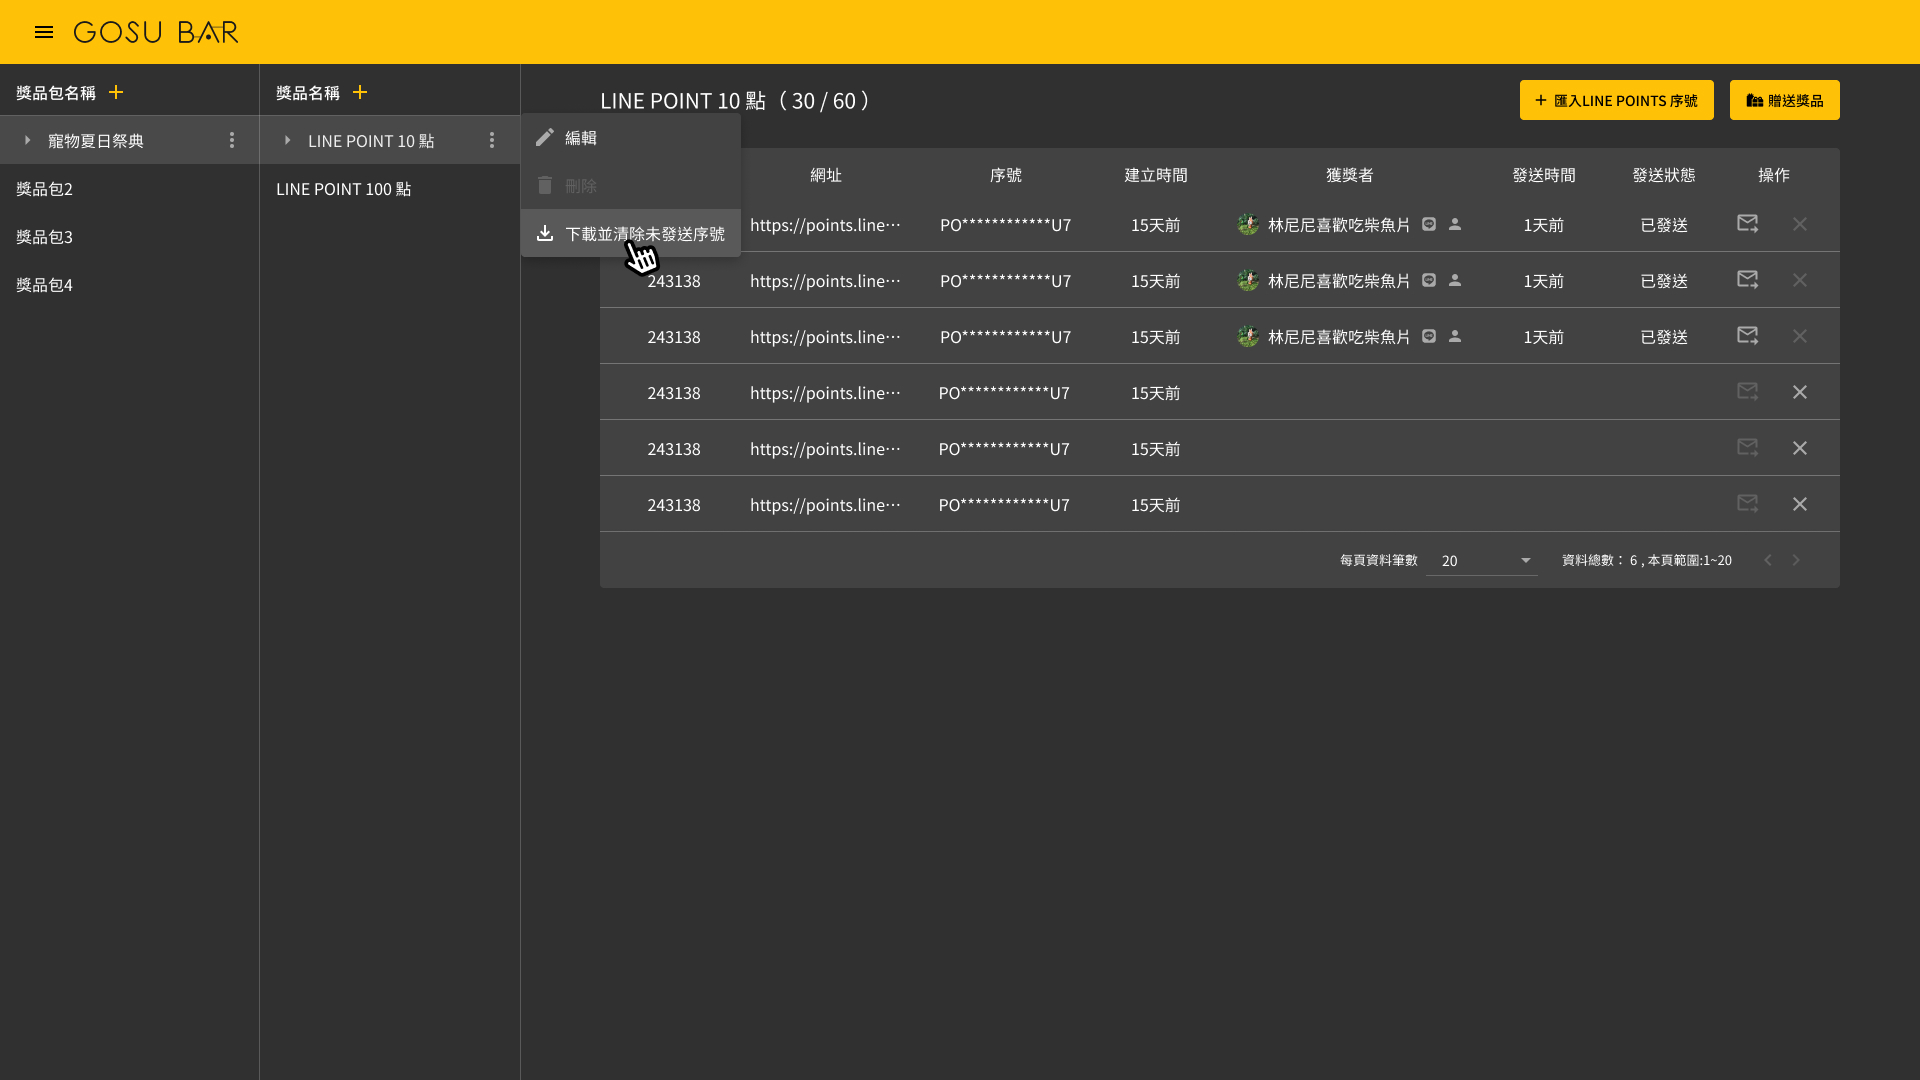Click the GOSU BAR logo

[x=156, y=32]
